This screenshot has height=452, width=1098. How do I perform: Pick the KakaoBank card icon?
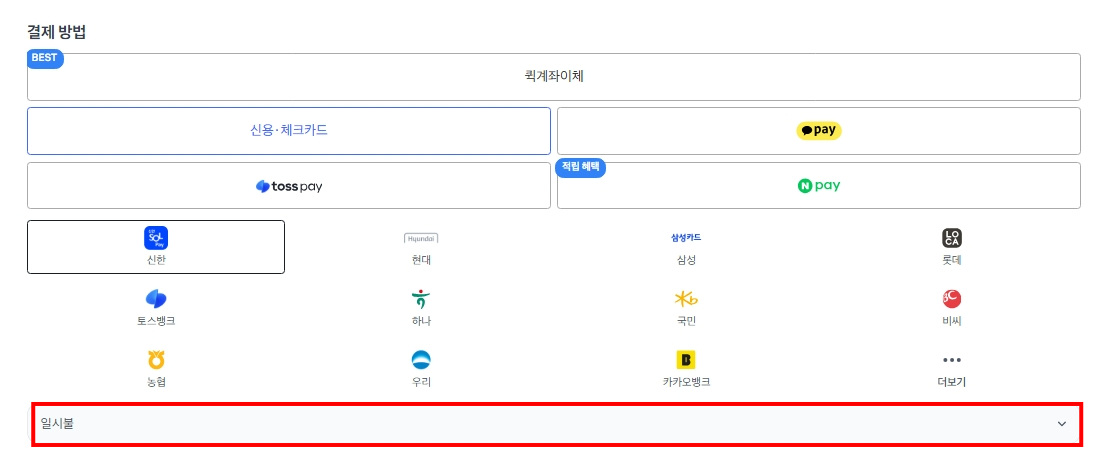(686, 360)
